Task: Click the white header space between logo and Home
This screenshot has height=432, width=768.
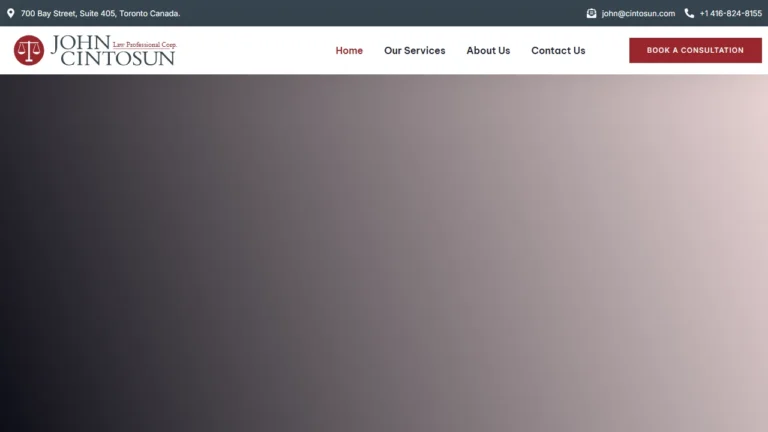Action: 255,50
